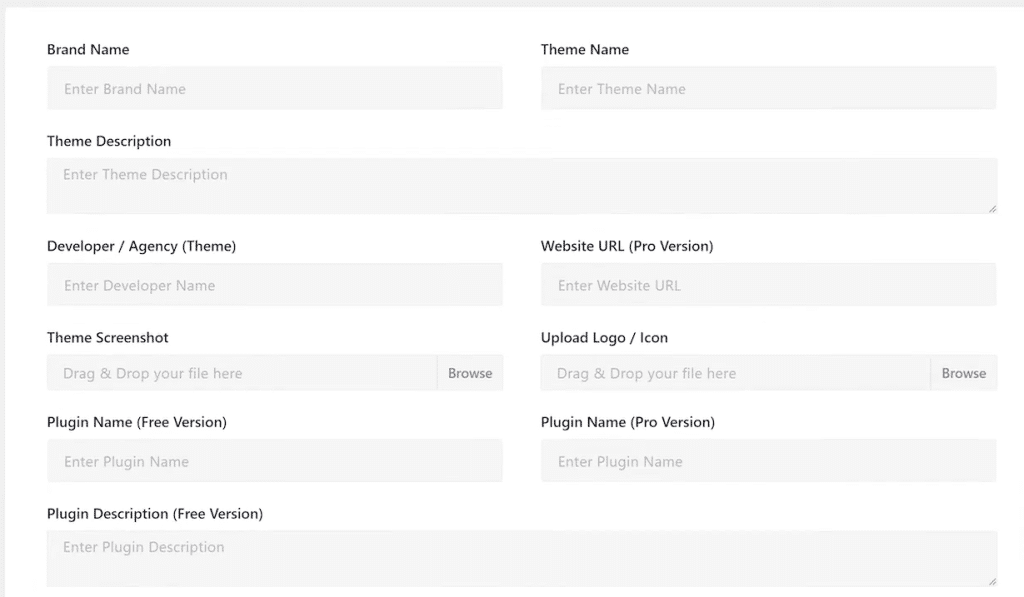This screenshot has height=597, width=1024.
Task: Click the "Theme Name" label text
Action: pyautogui.click(x=585, y=50)
